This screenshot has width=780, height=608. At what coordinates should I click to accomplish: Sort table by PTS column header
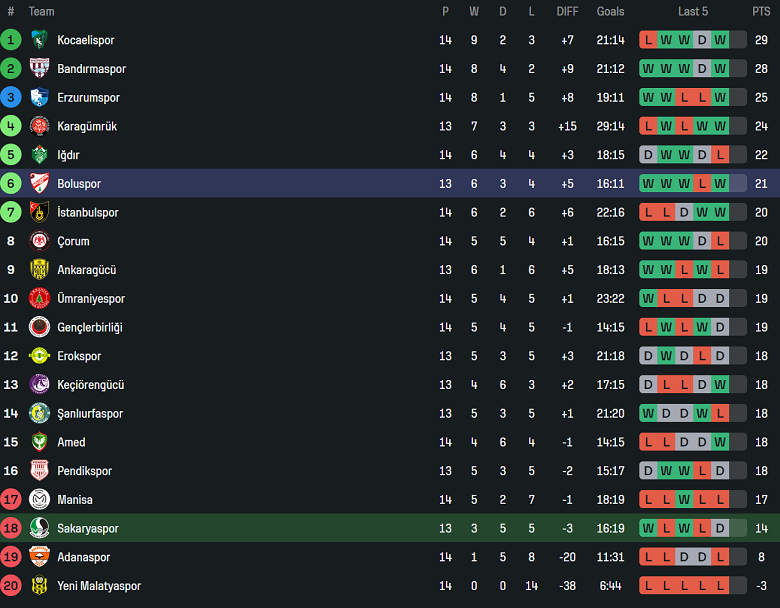click(761, 12)
